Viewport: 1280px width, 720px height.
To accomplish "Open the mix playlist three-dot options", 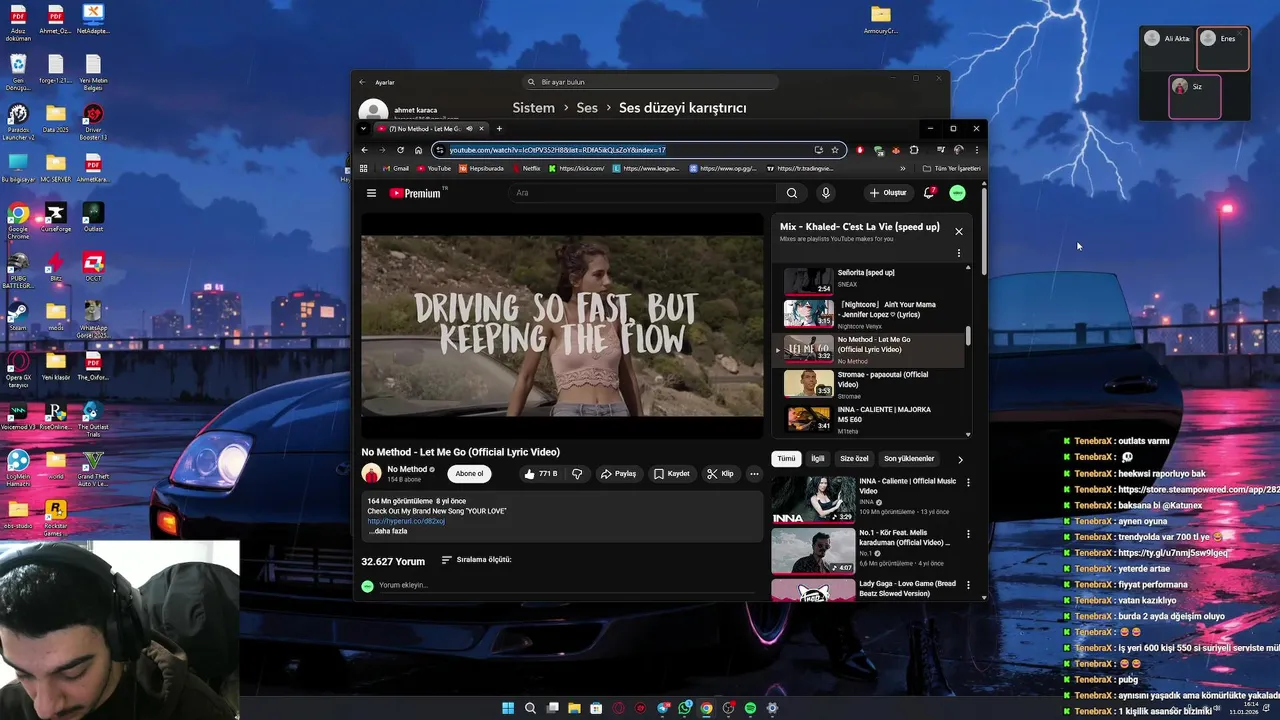I will pos(959,253).
